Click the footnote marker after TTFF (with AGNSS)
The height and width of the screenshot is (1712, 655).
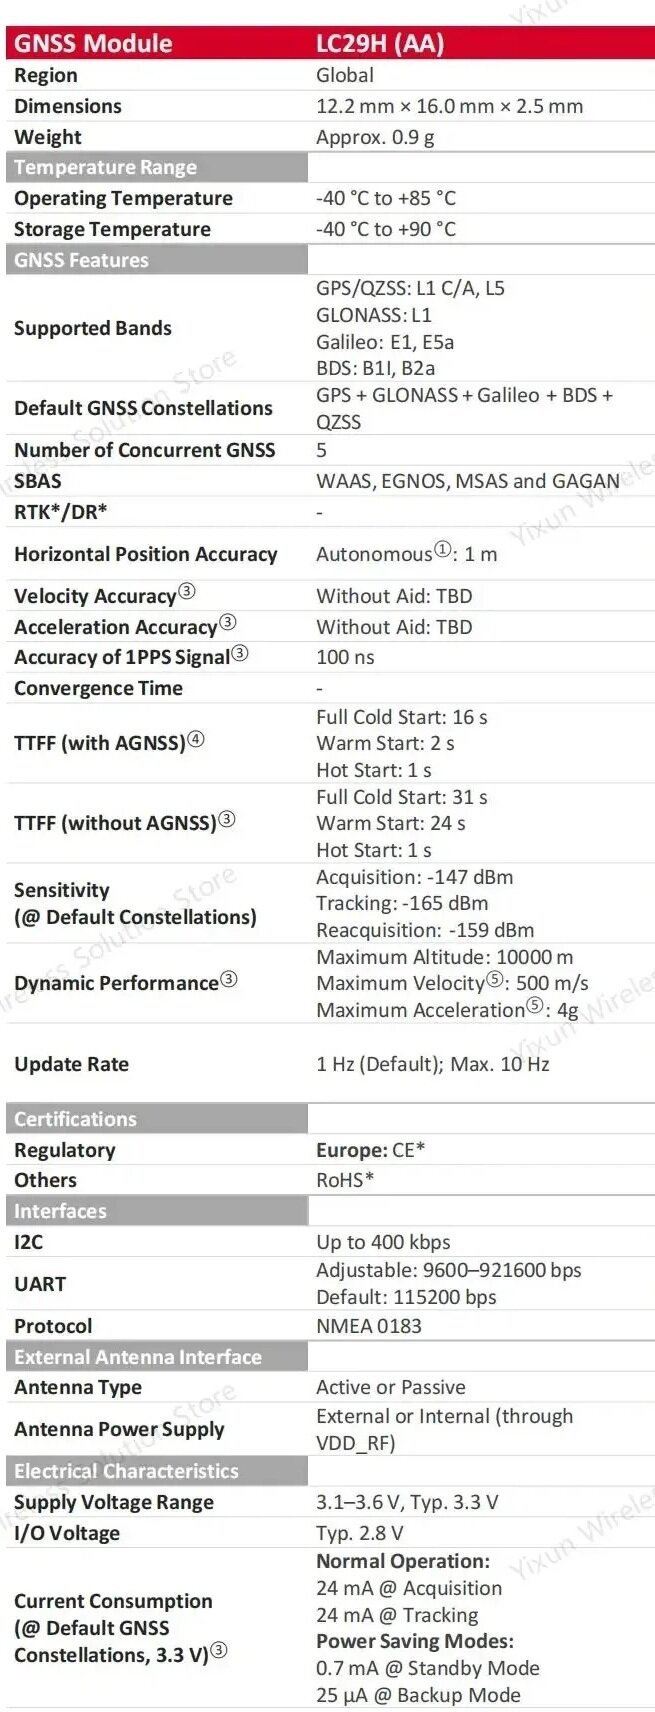(196, 740)
